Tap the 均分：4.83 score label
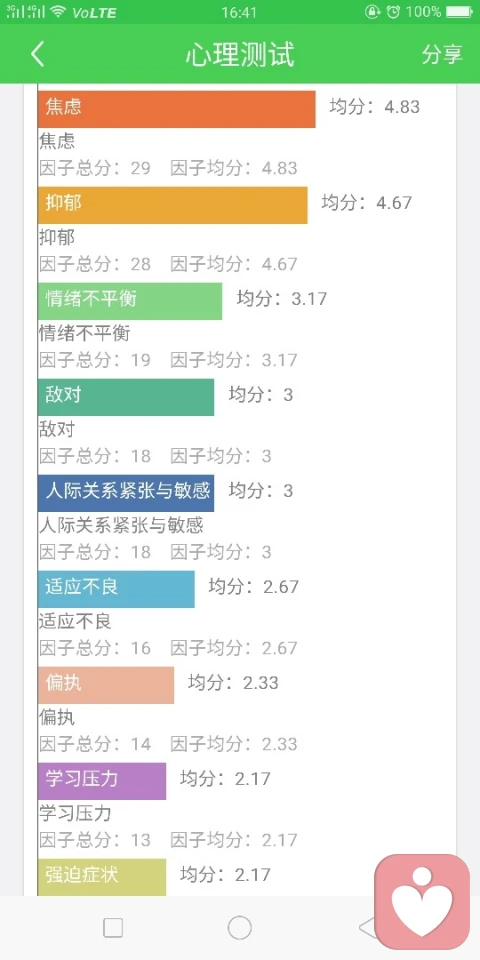Screen dimensions: 480x960 (x=375, y=107)
